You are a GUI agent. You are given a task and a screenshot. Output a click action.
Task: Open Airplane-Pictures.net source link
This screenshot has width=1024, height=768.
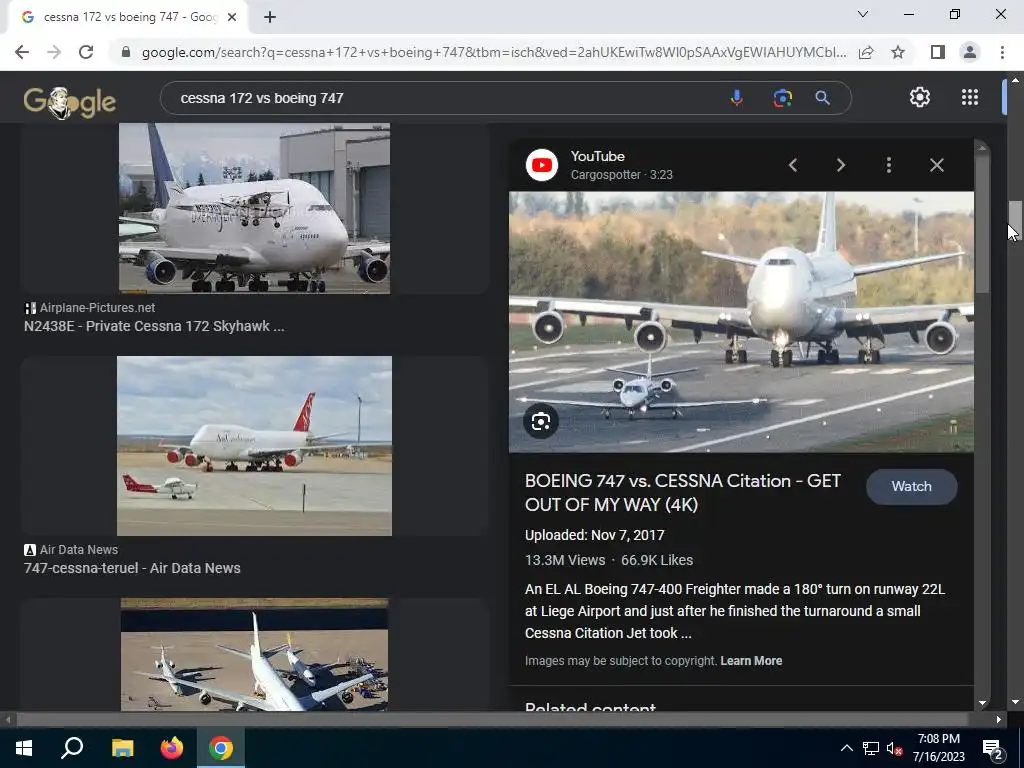pyautogui.click(x=90, y=308)
